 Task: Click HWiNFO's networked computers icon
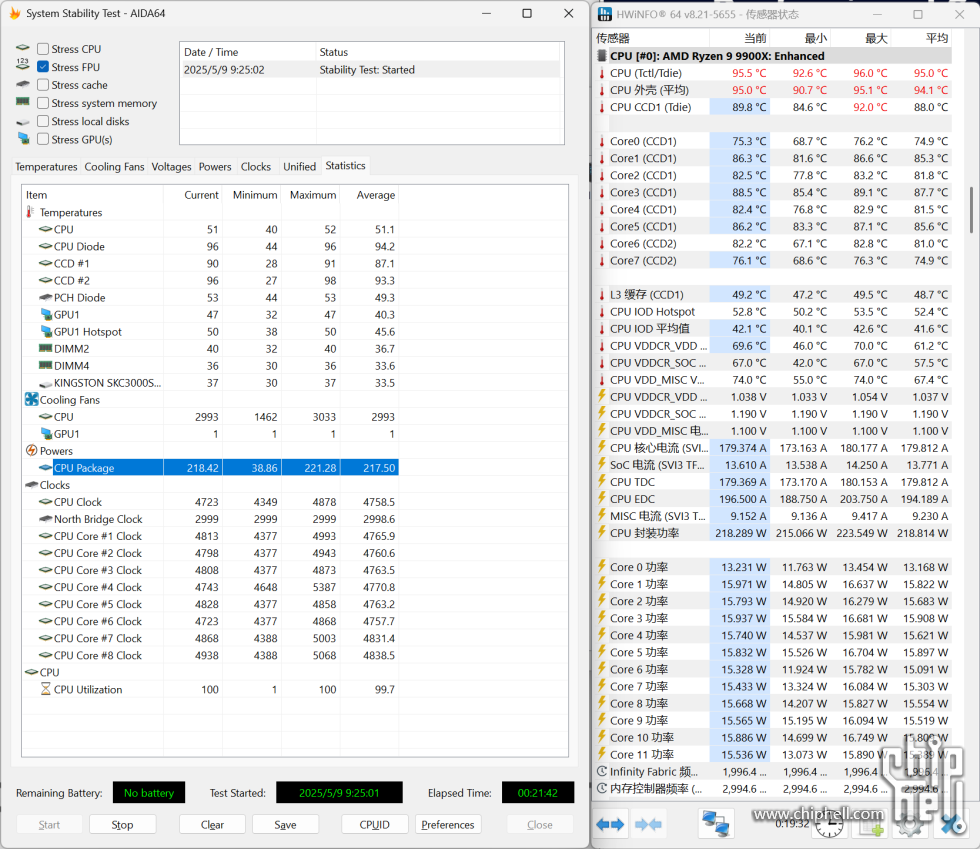tap(716, 823)
